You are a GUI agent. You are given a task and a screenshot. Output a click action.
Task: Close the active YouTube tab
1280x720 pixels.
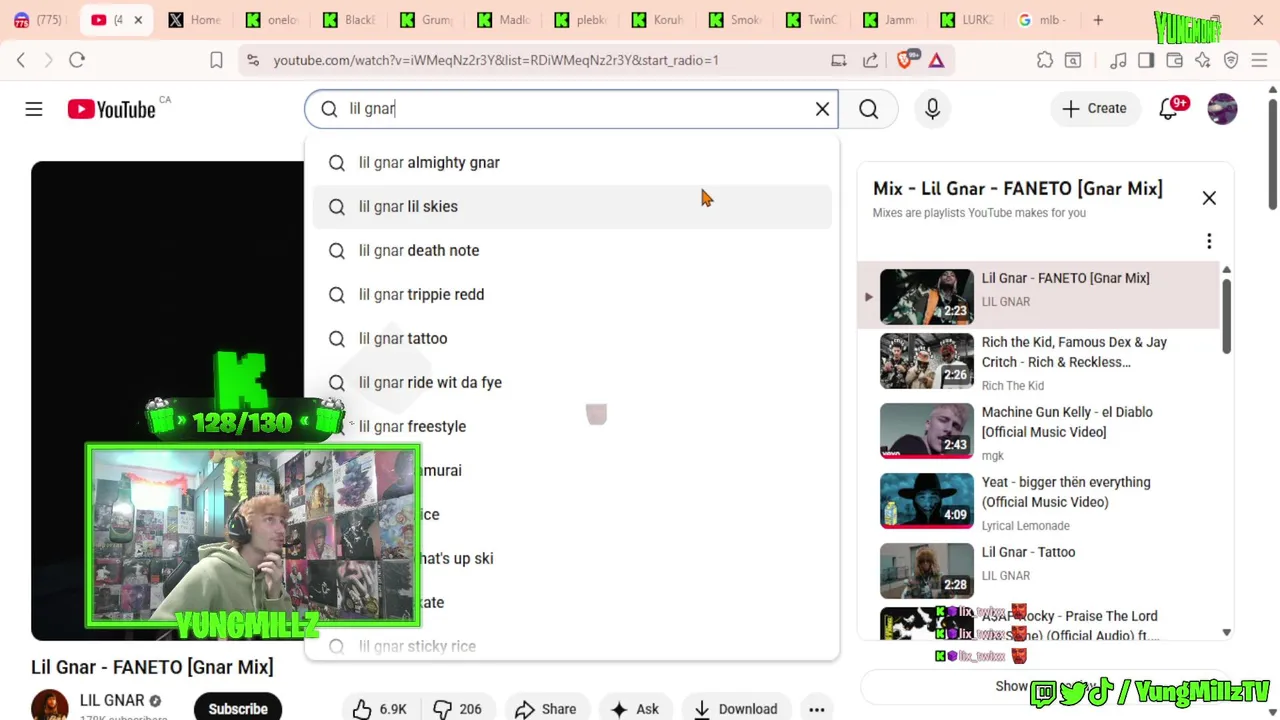click(138, 20)
